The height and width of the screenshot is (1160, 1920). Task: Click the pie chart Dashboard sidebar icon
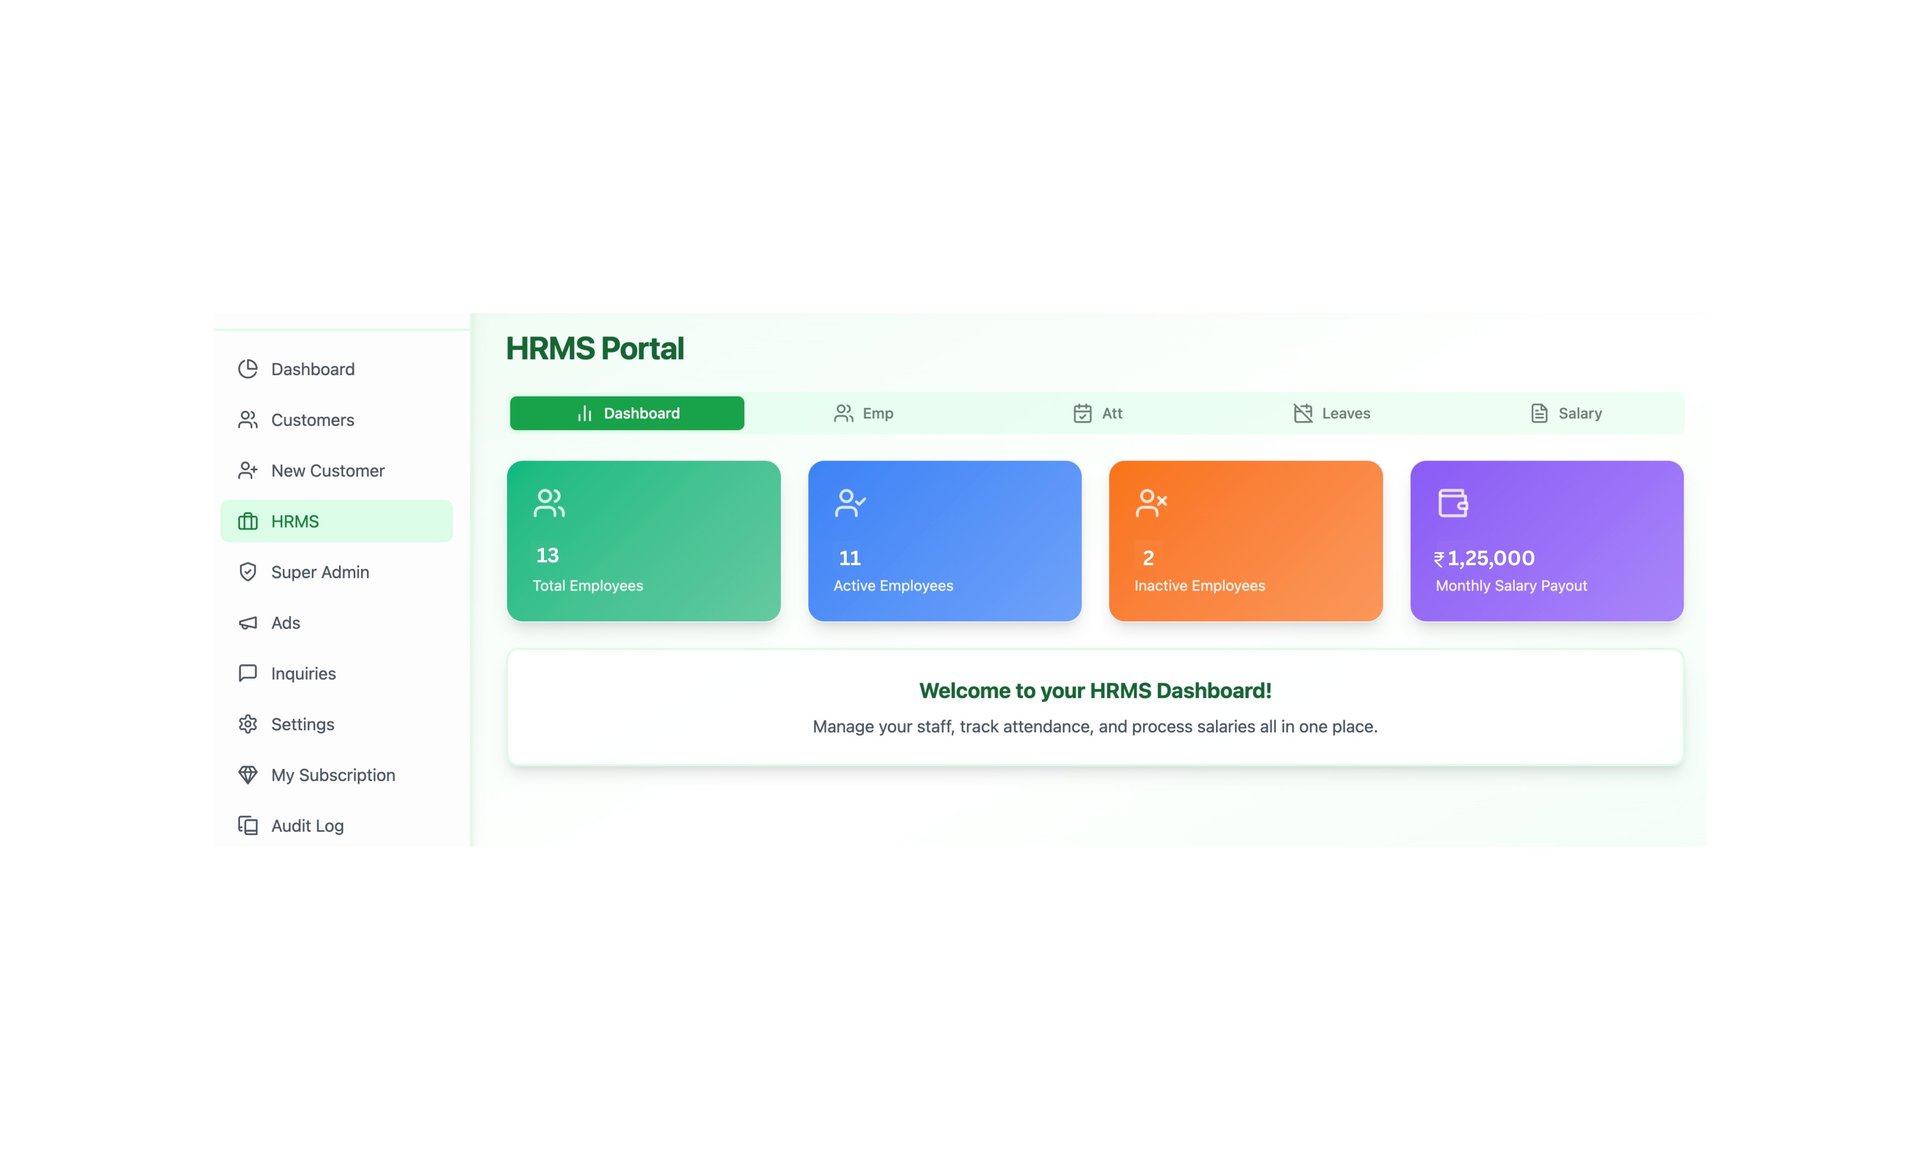tap(247, 369)
